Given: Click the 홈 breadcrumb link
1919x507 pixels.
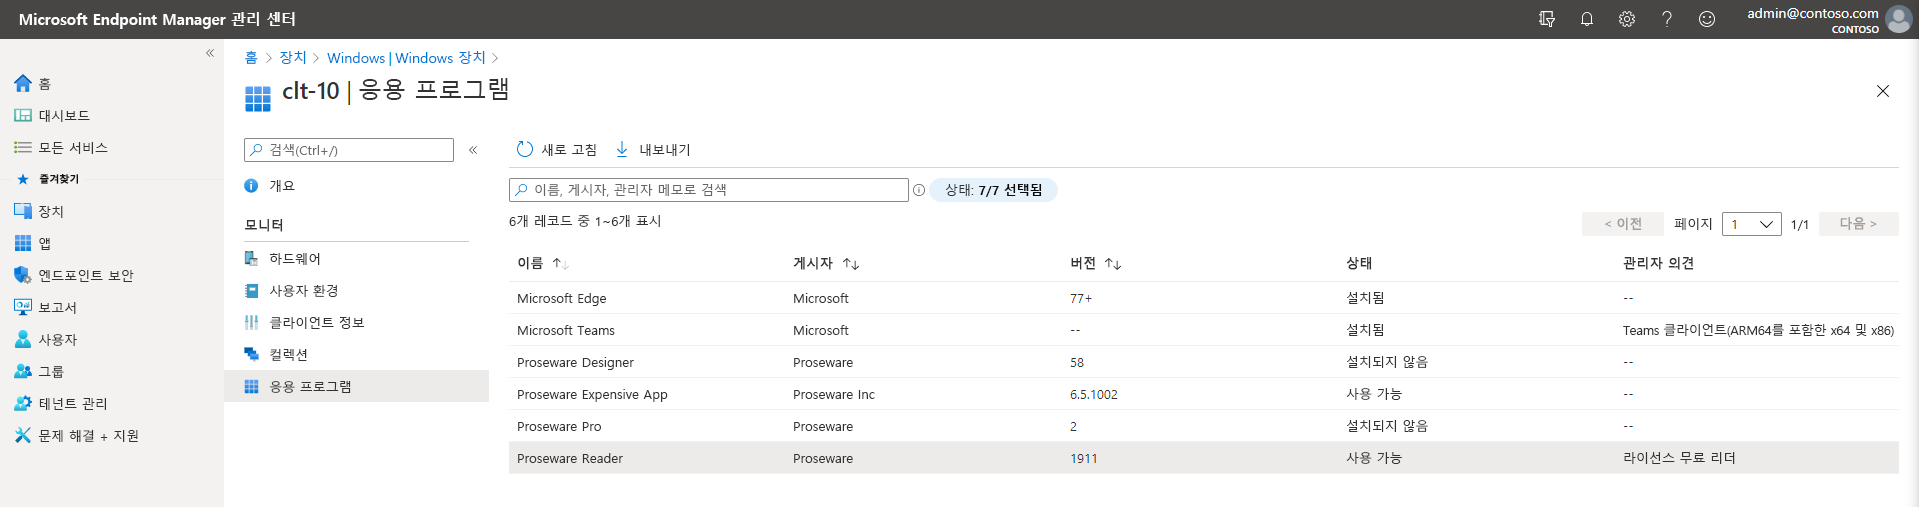Looking at the screenshot, I should [251, 58].
